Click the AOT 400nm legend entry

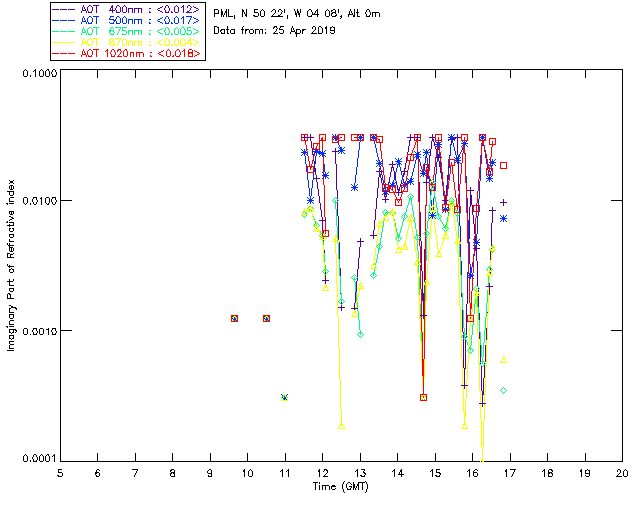coord(127,8)
